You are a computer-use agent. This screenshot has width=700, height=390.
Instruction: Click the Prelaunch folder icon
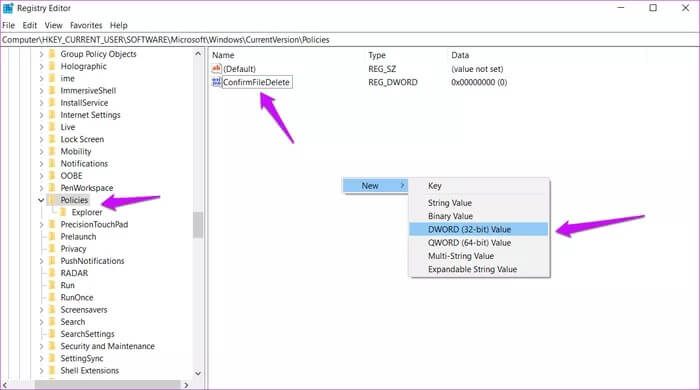click(x=52, y=236)
